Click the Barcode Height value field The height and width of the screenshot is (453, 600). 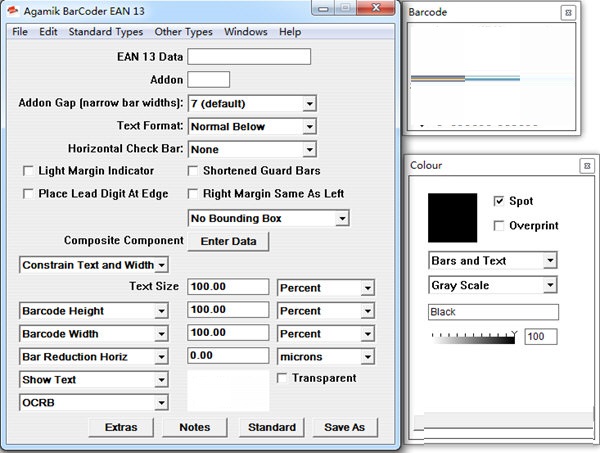coord(228,310)
